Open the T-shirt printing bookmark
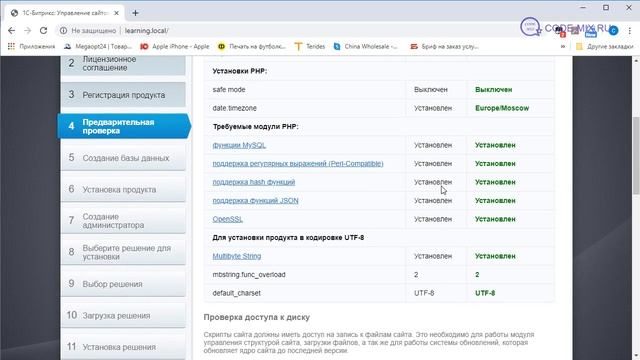 click(x=252, y=47)
